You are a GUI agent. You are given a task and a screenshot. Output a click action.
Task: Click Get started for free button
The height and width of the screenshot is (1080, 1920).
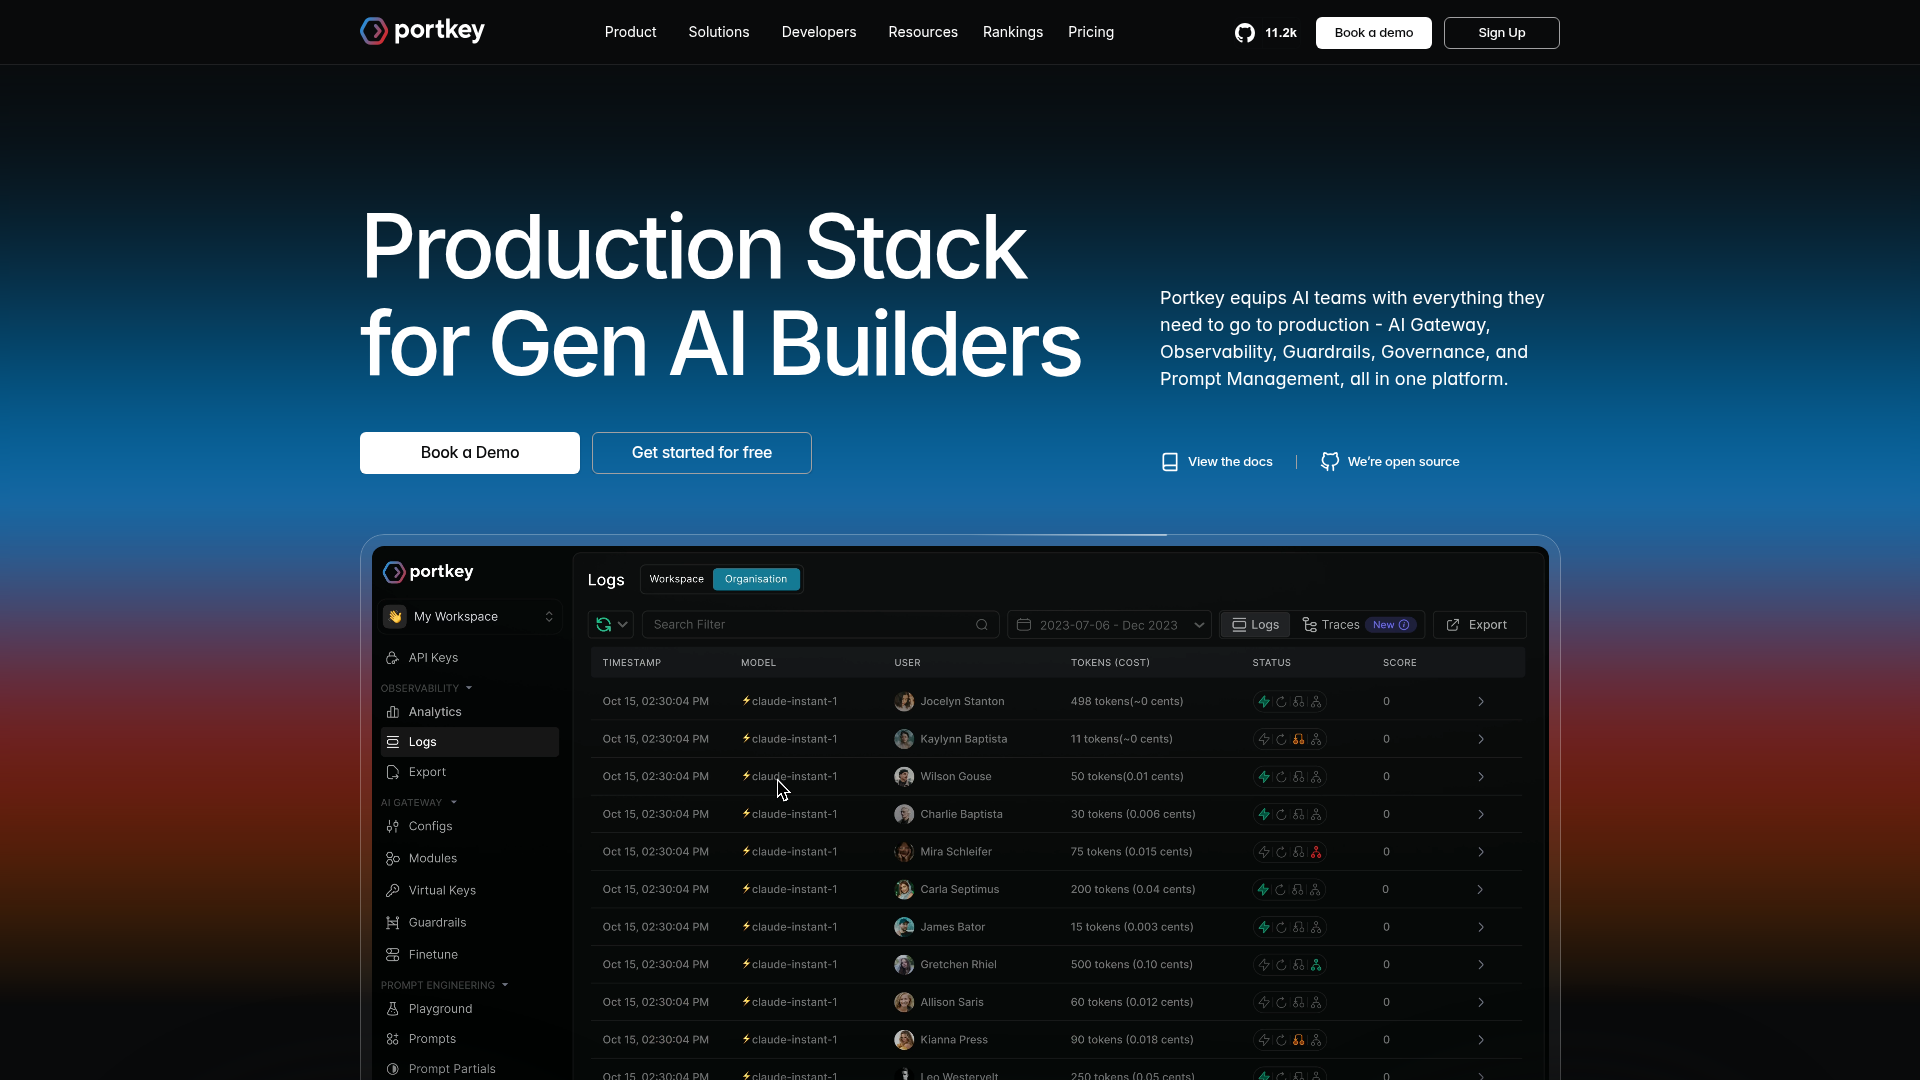(701, 453)
